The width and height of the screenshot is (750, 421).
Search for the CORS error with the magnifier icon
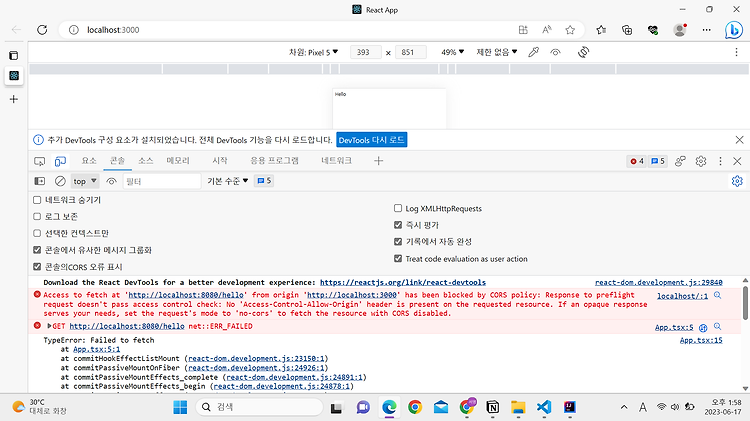717,295
